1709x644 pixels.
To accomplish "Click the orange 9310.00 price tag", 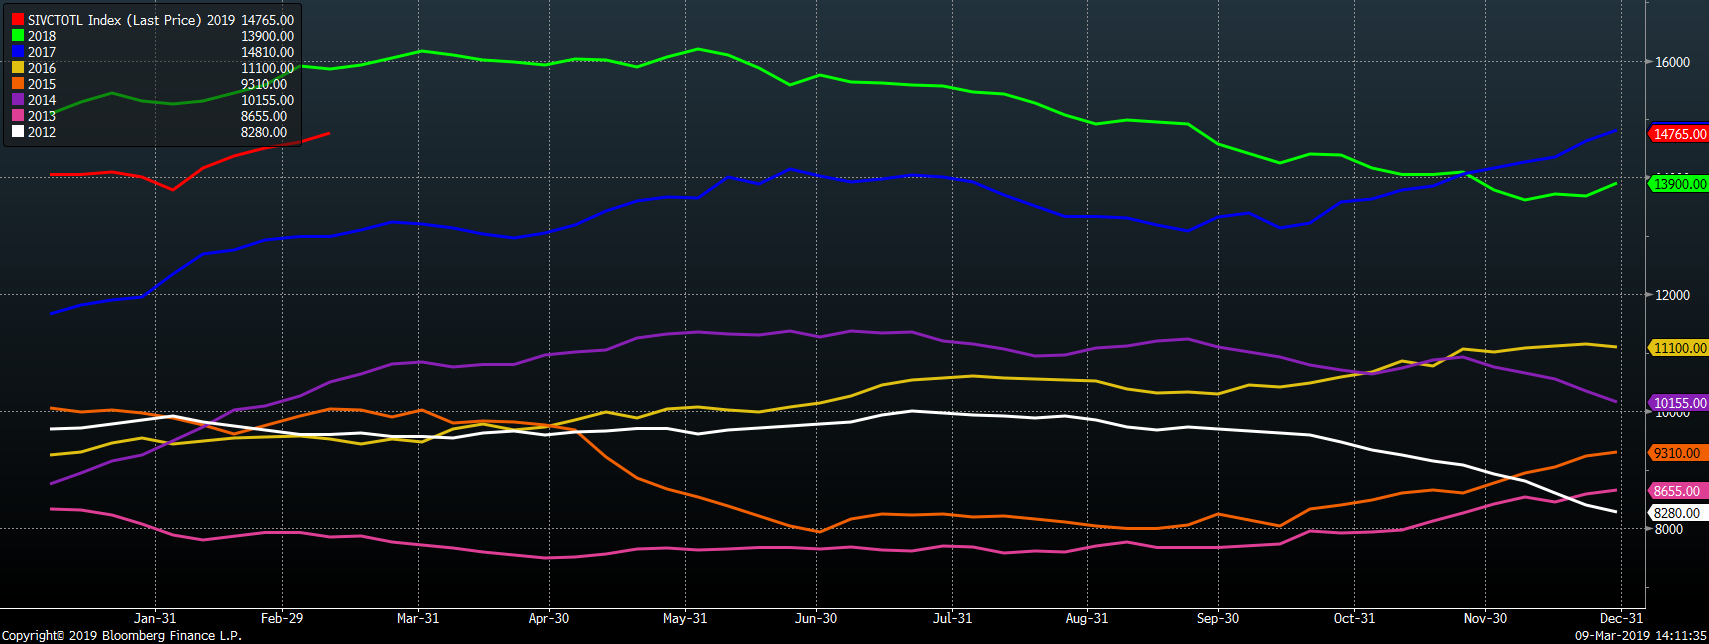I will tap(1677, 453).
